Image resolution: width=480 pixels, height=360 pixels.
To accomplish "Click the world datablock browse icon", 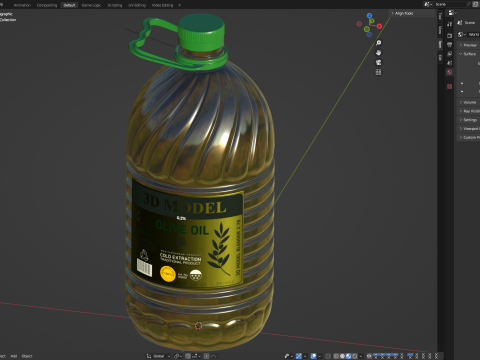I will coord(462,35).
